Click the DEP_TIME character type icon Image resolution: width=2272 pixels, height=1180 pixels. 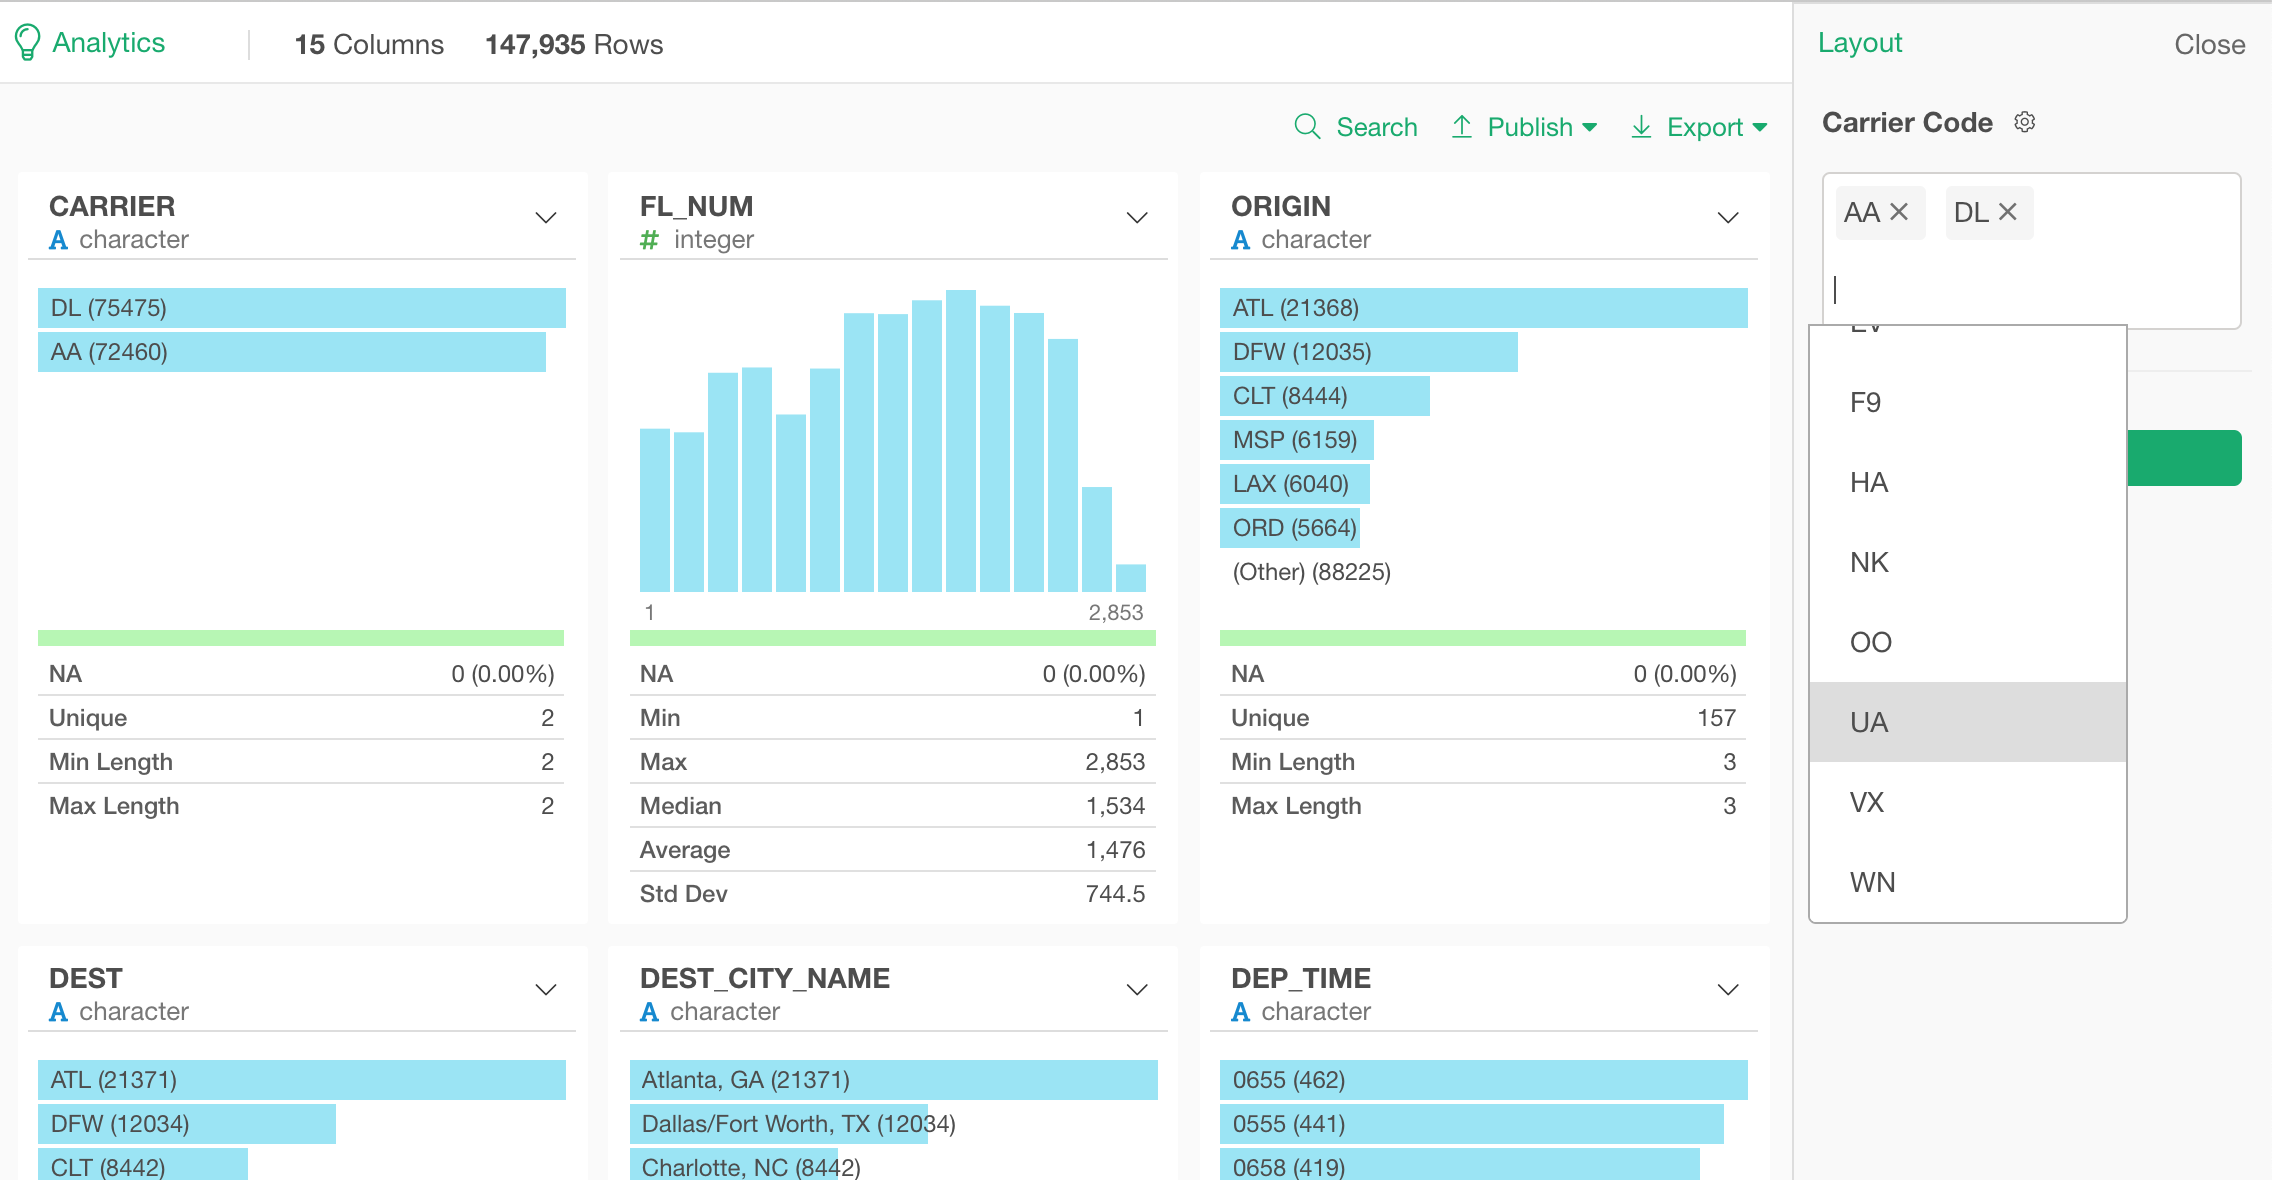pyautogui.click(x=1241, y=1012)
